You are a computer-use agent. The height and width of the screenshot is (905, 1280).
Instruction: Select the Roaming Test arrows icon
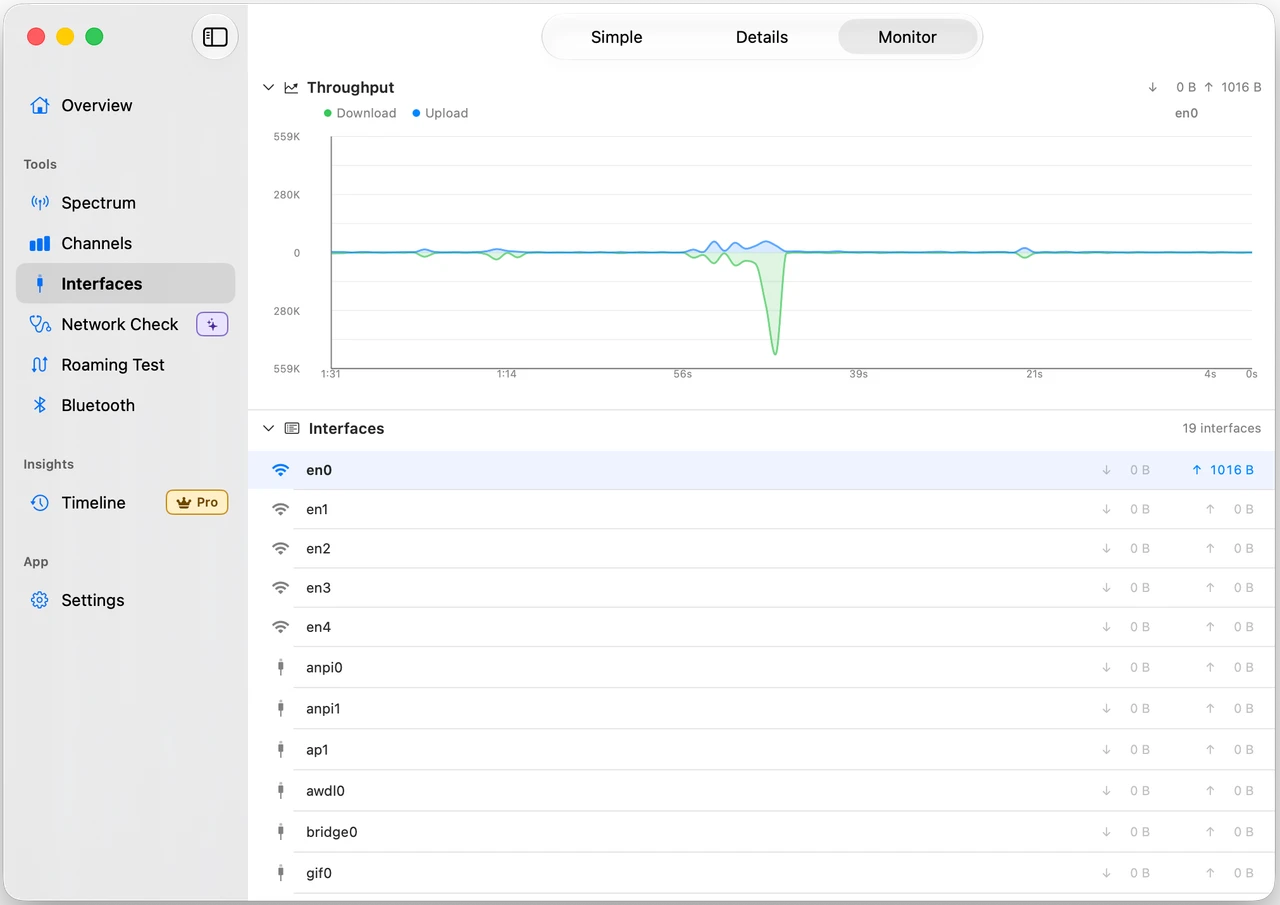click(40, 365)
